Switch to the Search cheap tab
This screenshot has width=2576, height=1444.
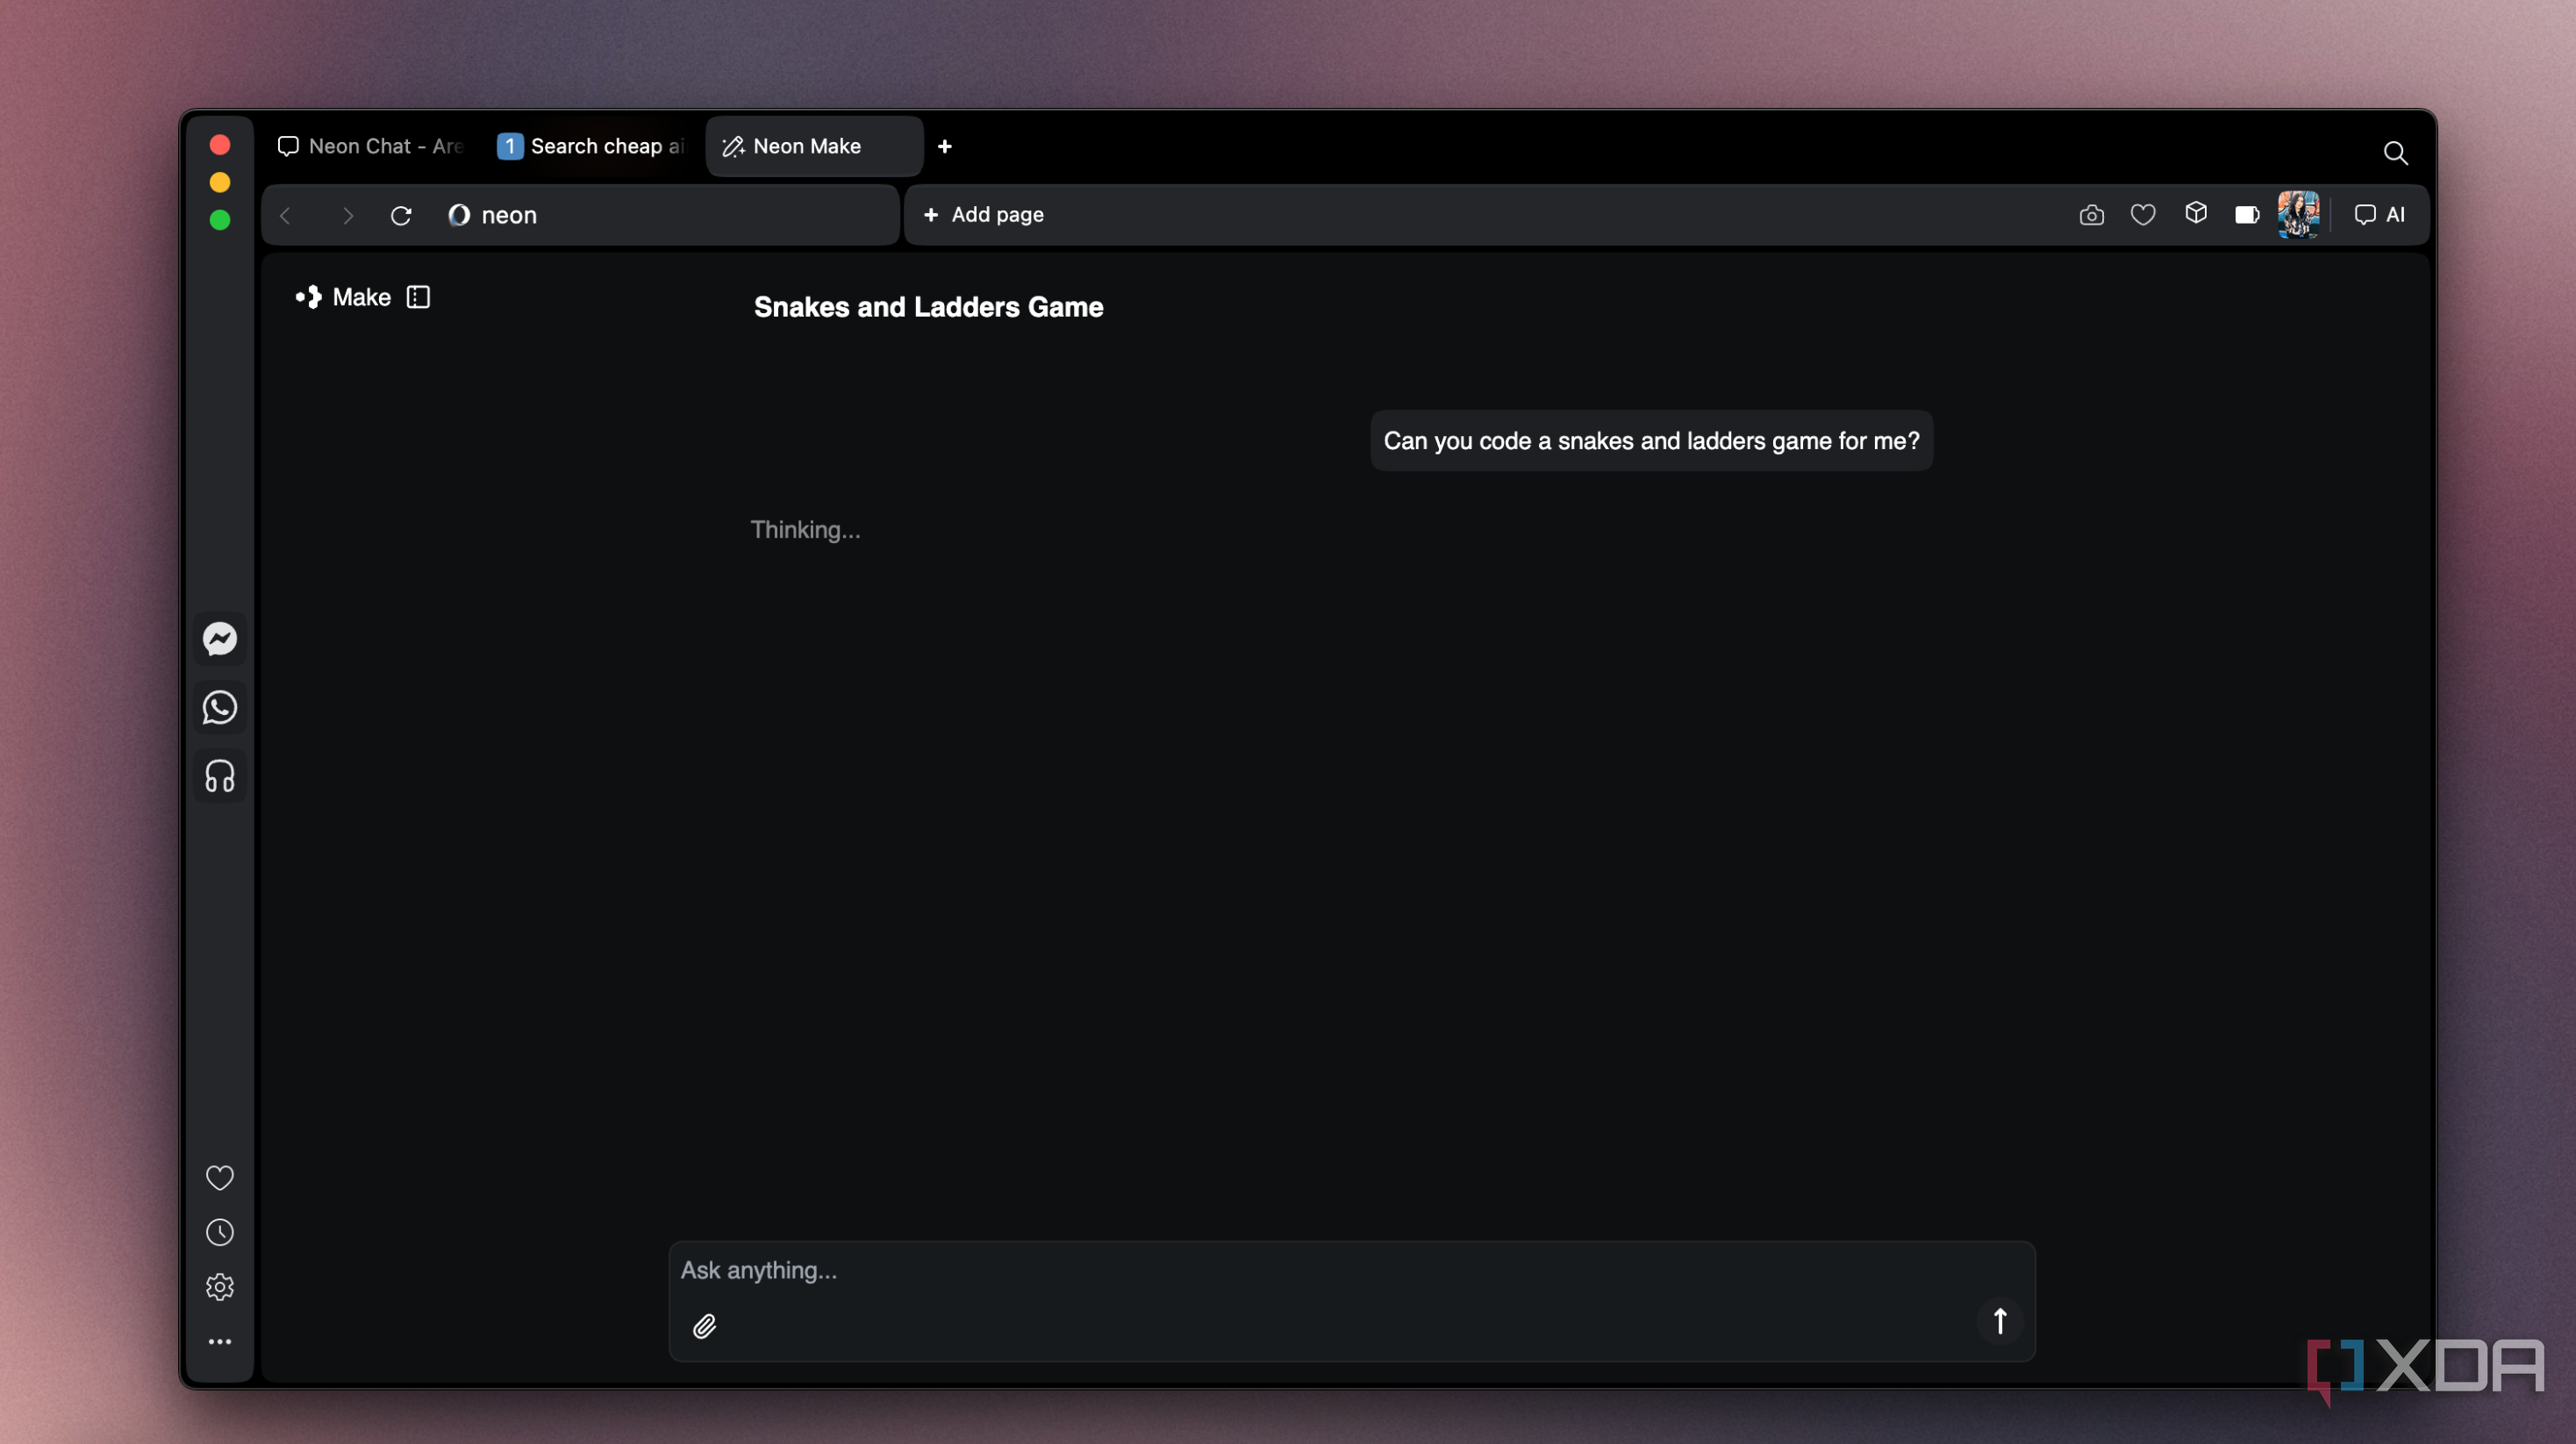[591, 146]
